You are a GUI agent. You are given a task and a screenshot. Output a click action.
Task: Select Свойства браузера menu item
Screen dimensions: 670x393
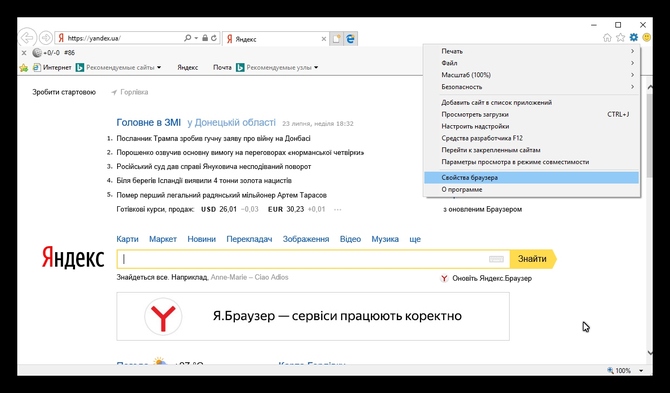coord(532,178)
